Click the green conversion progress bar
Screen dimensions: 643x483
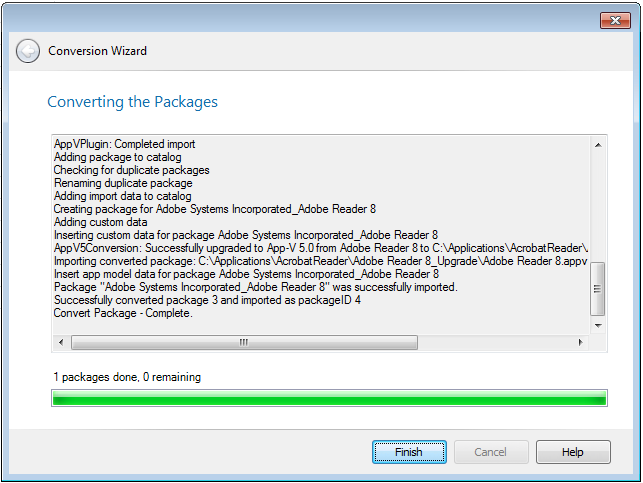coord(329,400)
